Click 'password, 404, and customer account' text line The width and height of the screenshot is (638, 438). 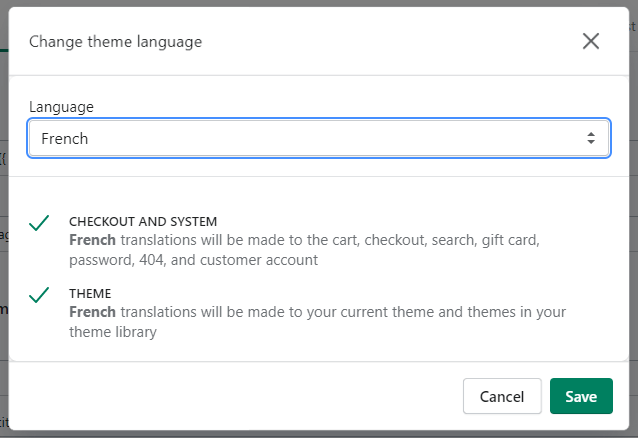(193, 260)
